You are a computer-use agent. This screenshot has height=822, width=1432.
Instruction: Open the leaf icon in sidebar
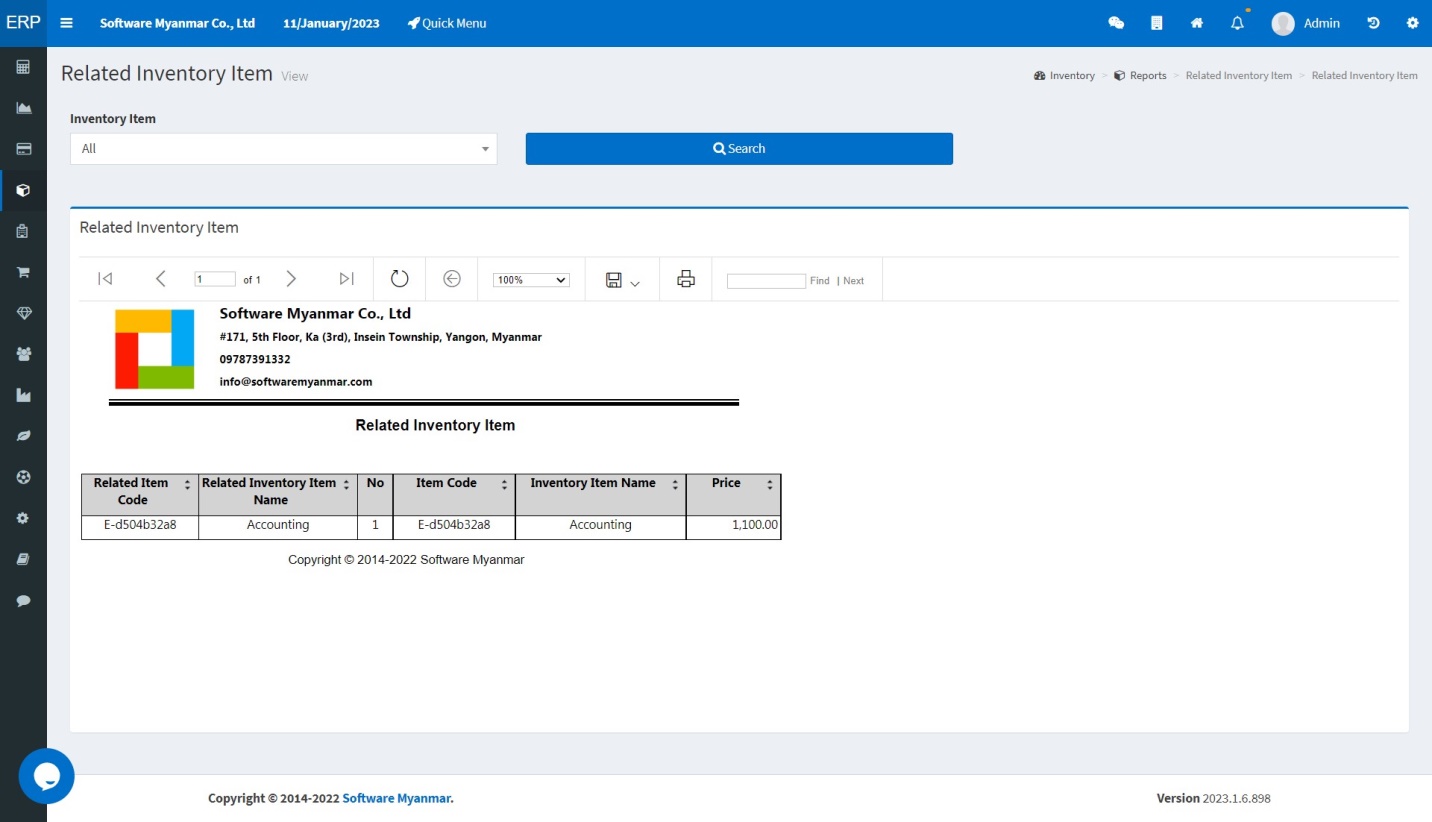pos(23,436)
